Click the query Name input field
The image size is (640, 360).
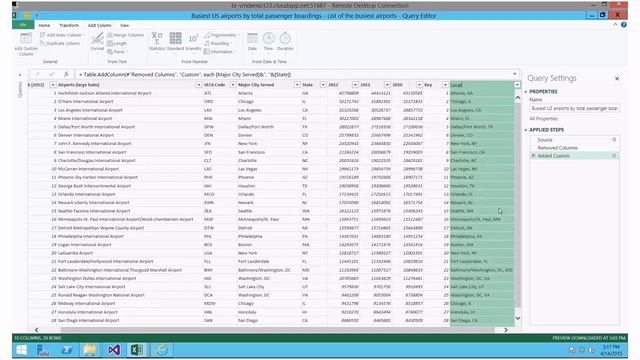(574, 108)
